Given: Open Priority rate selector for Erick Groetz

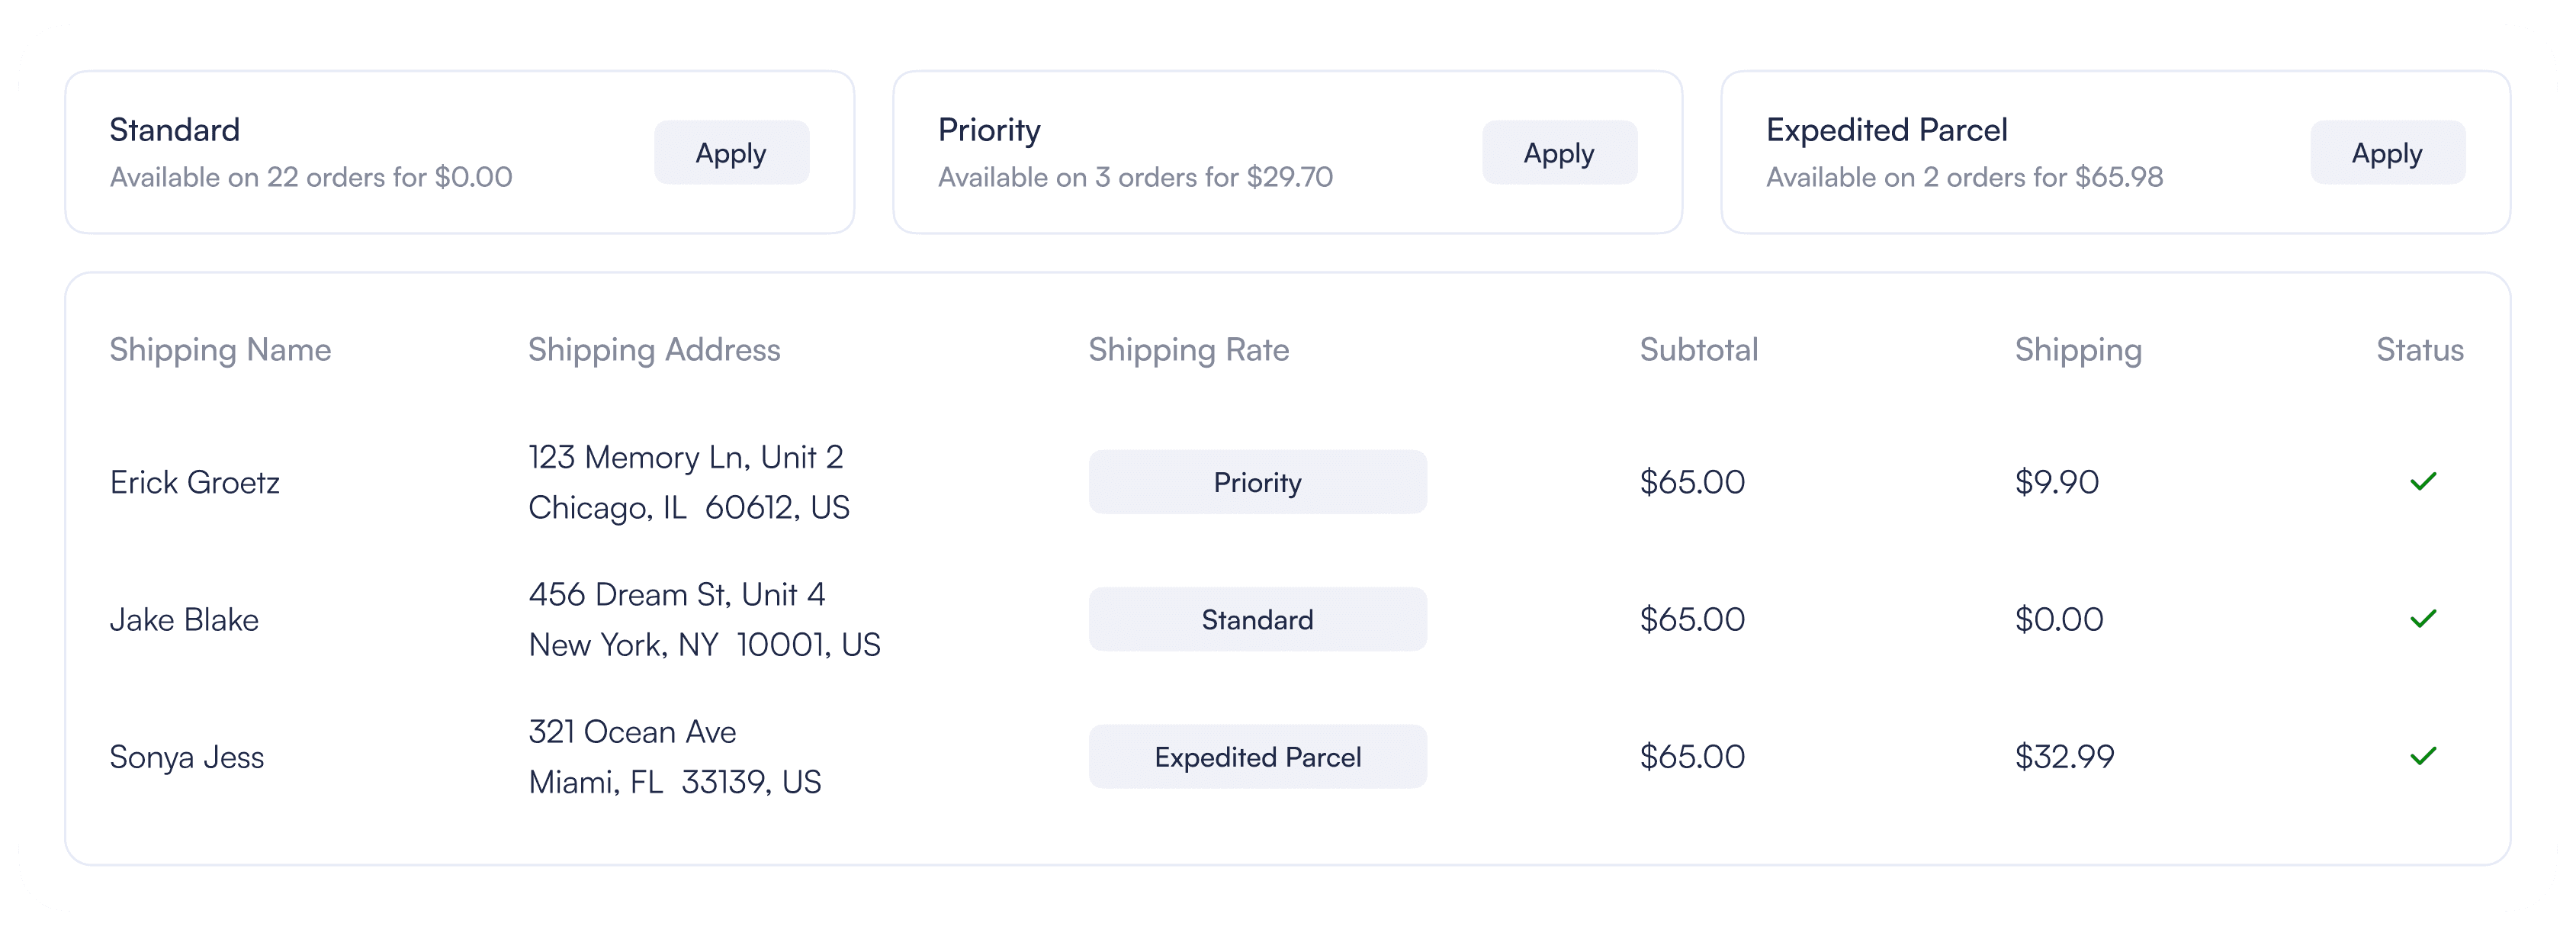Looking at the screenshot, I should (1257, 482).
